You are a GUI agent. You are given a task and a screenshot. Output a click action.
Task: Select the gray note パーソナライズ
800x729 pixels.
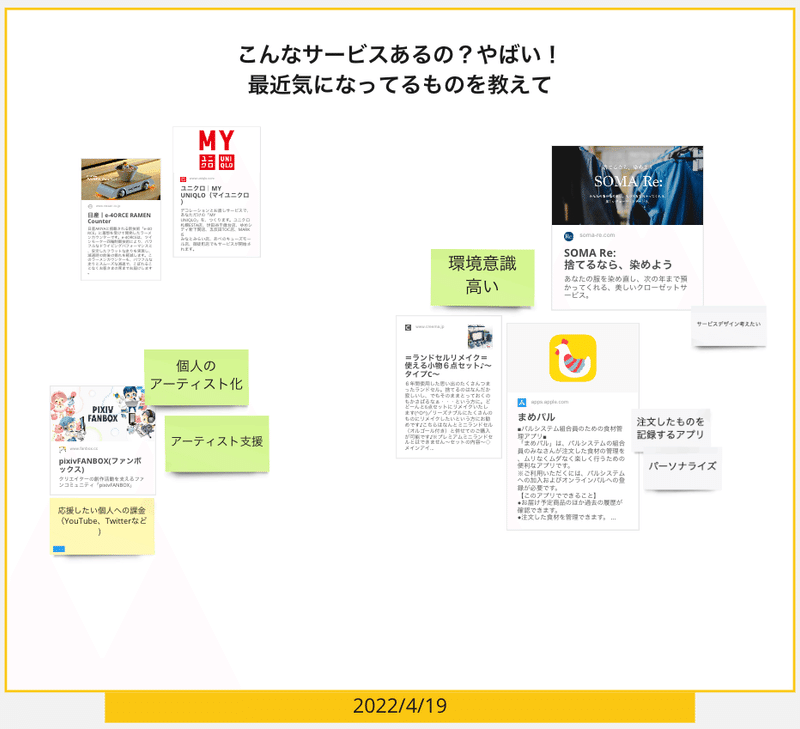pyautogui.click(x=682, y=468)
